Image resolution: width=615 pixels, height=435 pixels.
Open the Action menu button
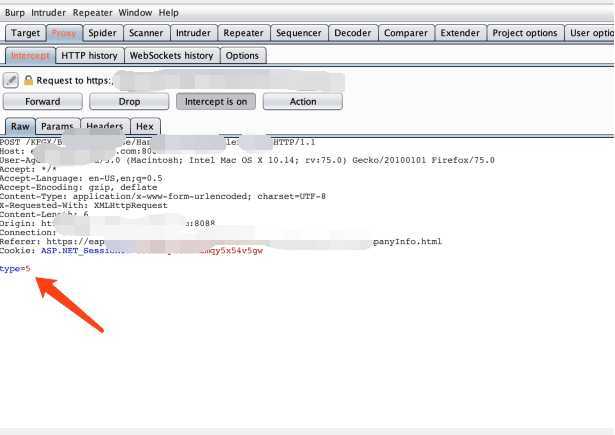pos(303,102)
